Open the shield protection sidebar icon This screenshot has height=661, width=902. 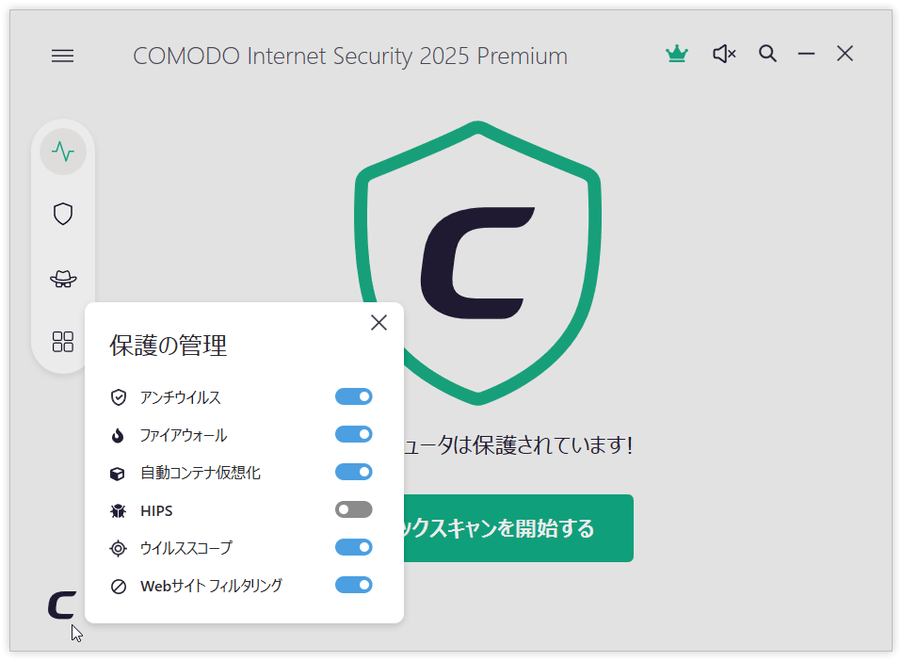point(63,214)
